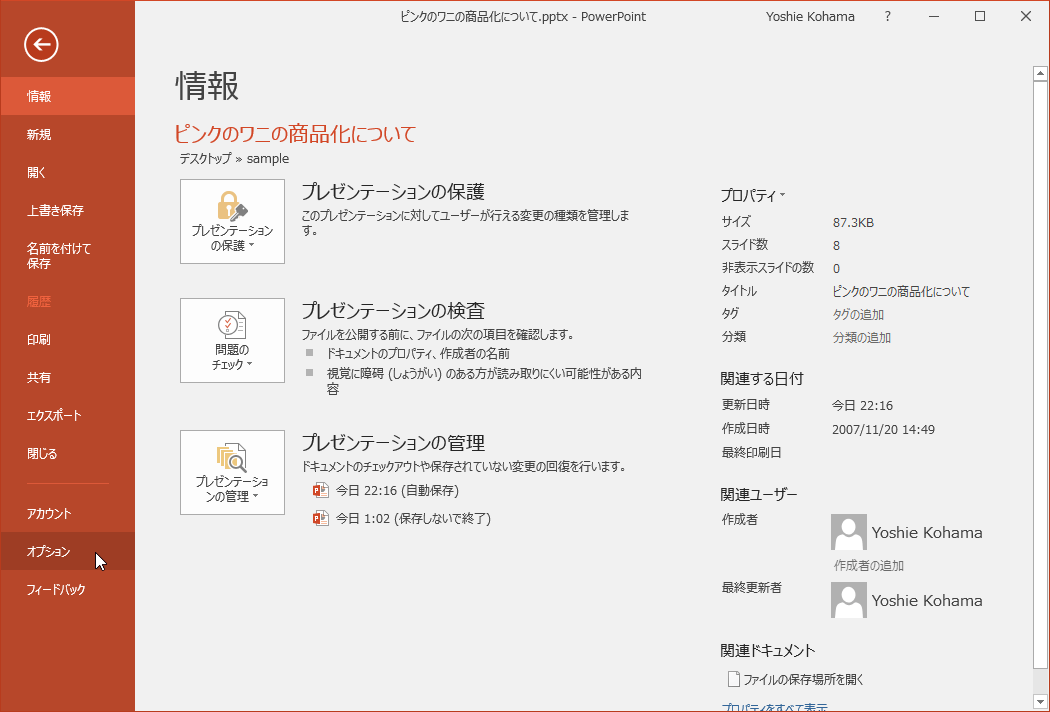The height and width of the screenshot is (712, 1050).
Task: Click the red document title ピンクのワニの商品化について
Action: (295, 134)
